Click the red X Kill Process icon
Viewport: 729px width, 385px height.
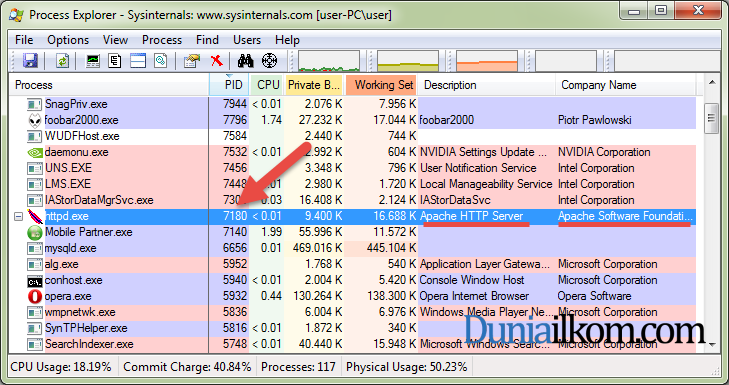pos(216,61)
